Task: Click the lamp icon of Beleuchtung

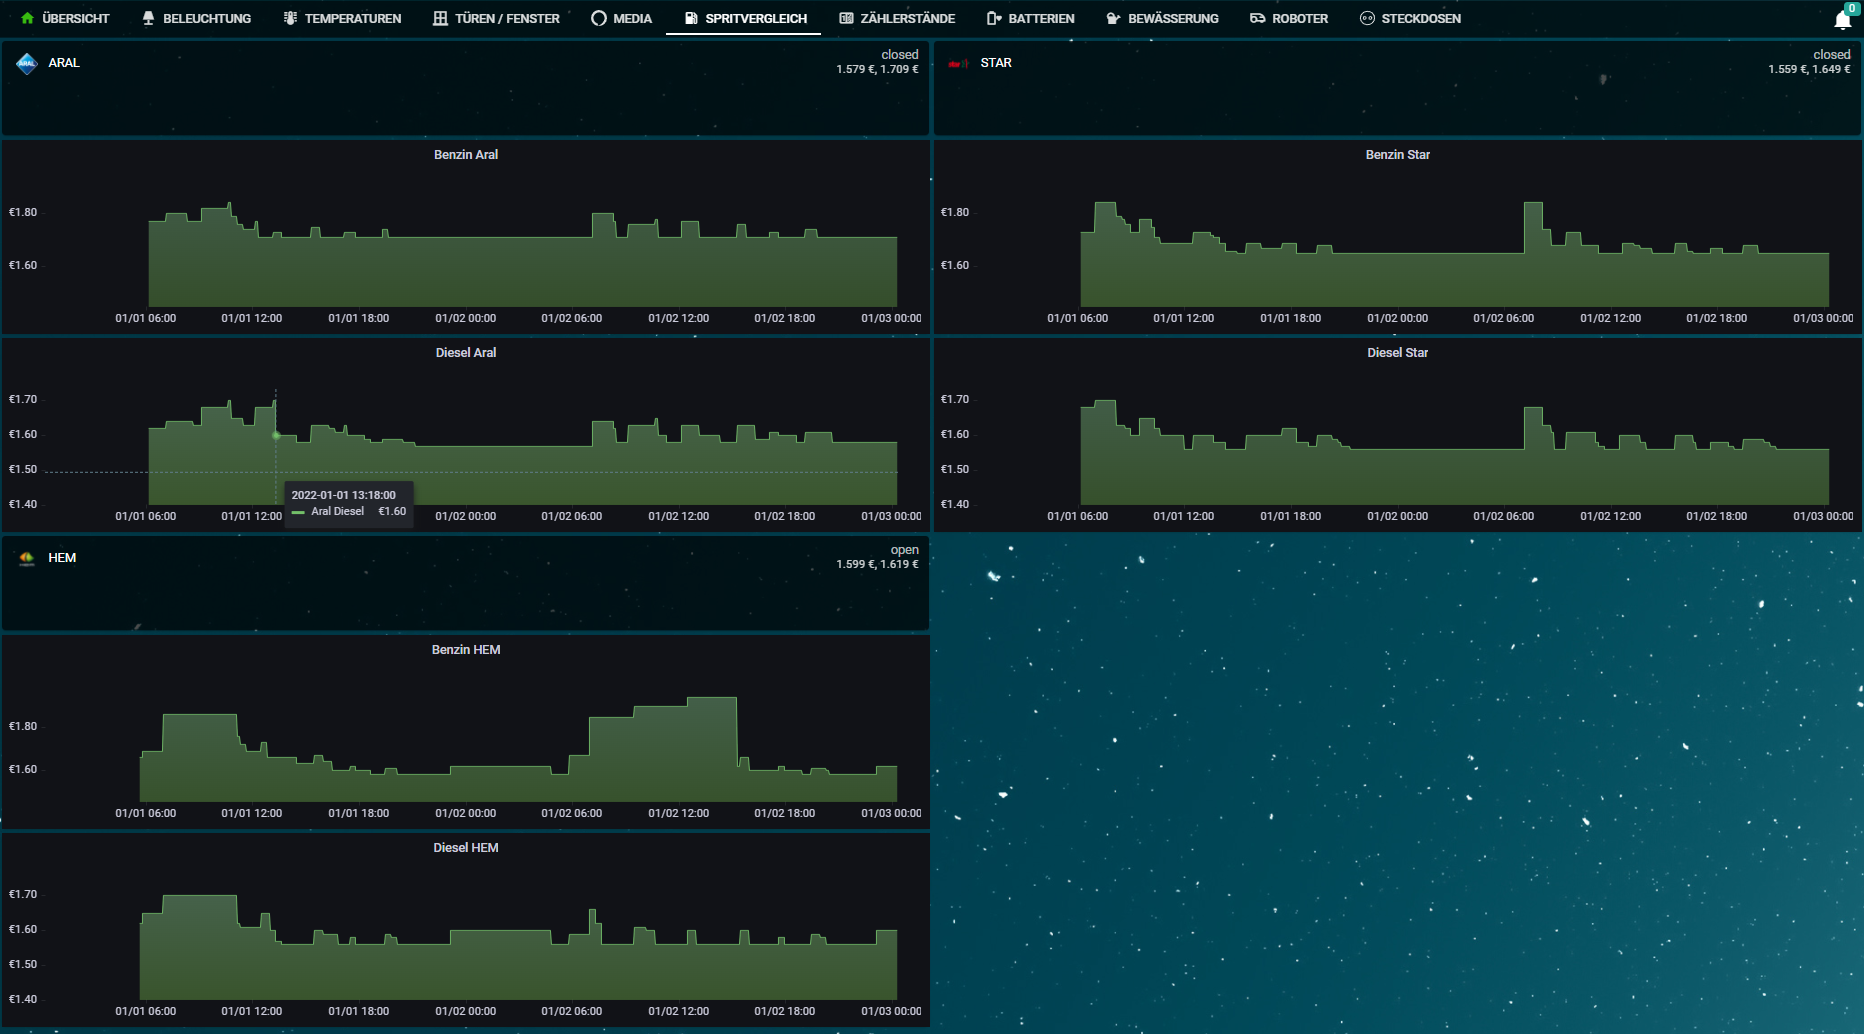Action: coord(148,18)
